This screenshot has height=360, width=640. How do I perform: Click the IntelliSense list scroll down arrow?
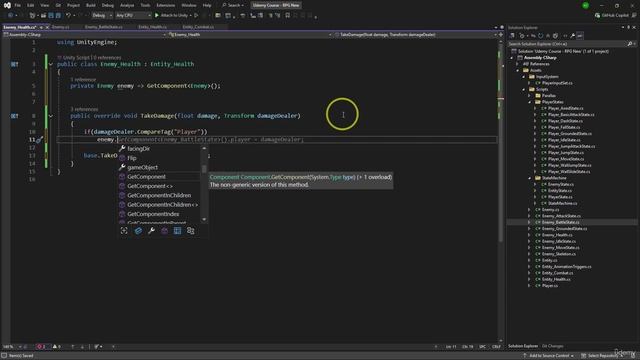coord(204,220)
